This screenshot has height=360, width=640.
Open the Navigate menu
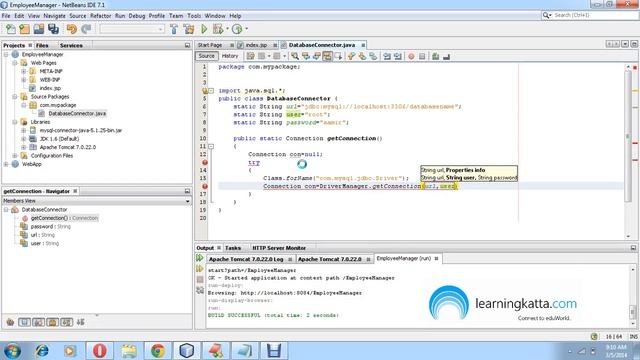click(54, 16)
